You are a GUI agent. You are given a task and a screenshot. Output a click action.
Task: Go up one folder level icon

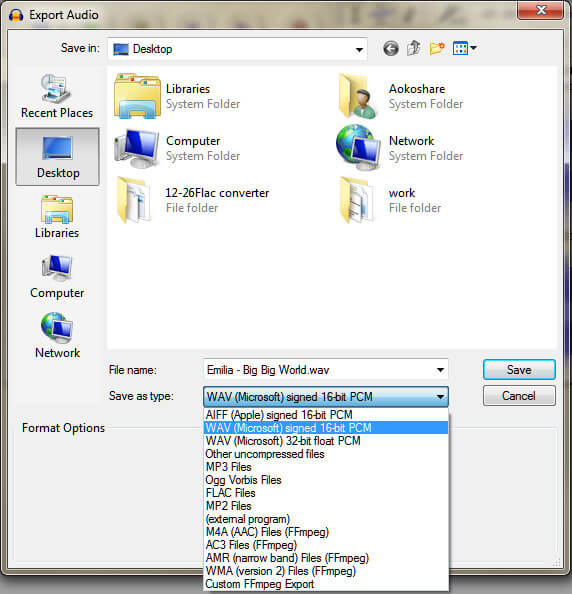tap(413, 48)
